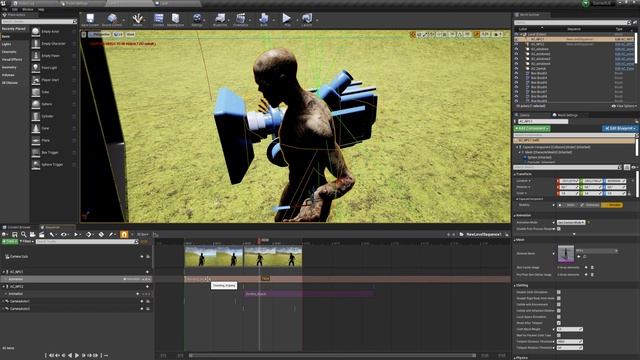This screenshot has width=640, height=360.
Task: Click the Sequencer magnifier find icon
Action: [x=24, y=234]
